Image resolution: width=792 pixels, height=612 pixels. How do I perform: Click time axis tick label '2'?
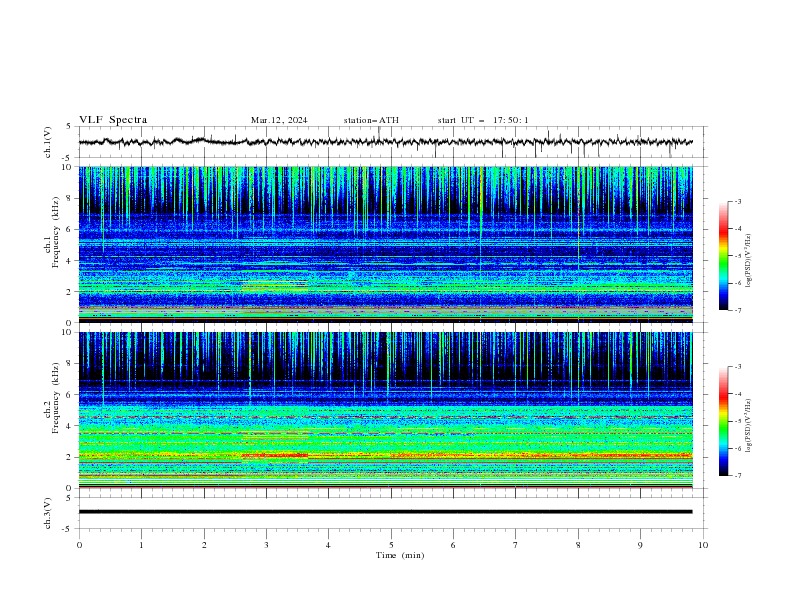[204, 545]
